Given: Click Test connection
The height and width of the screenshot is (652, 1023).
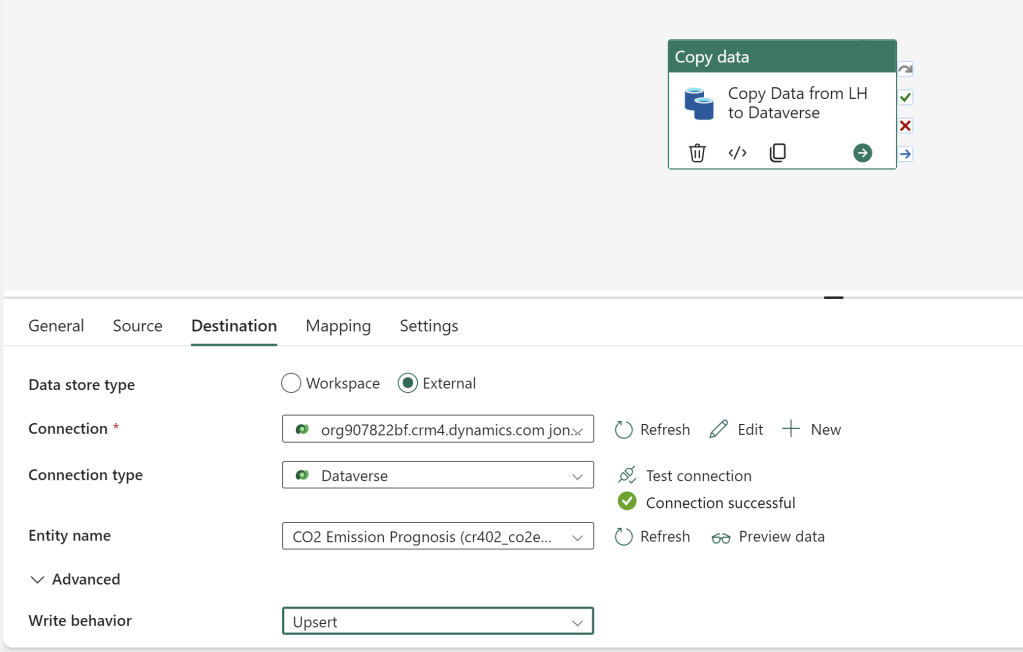Looking at the screenshot, I should (x=685, y=476).
